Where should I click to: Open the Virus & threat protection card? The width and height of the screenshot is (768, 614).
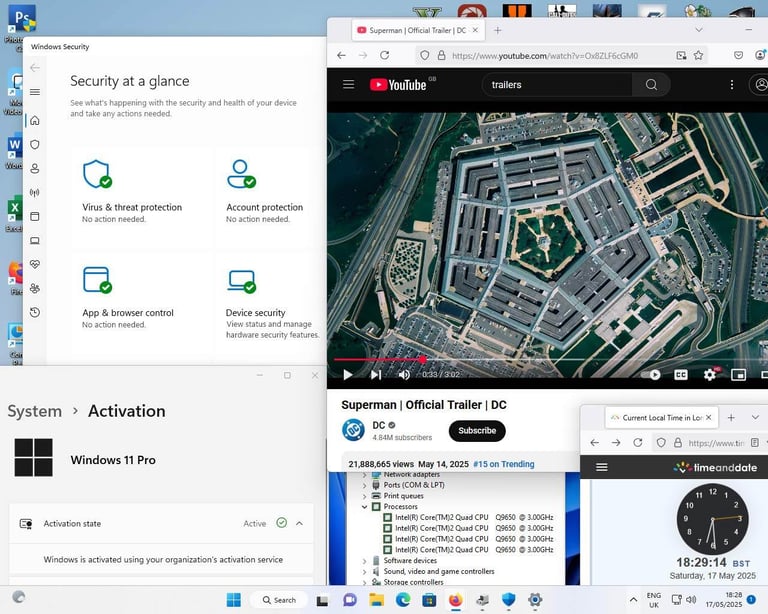click(x=142, y=198)
